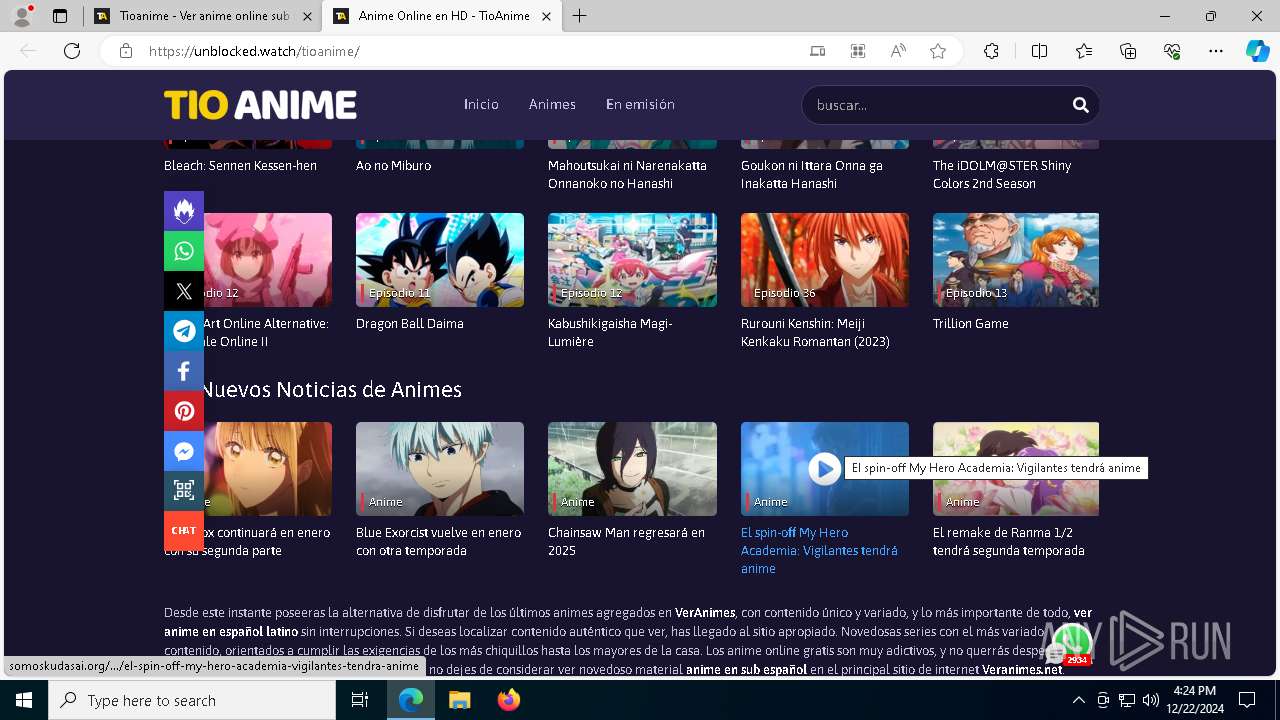Open Chainsaw Man regresará en 2025 link
Image resolution: width=1280 pixels, height=720 pixels.
[x=626, y=542]
